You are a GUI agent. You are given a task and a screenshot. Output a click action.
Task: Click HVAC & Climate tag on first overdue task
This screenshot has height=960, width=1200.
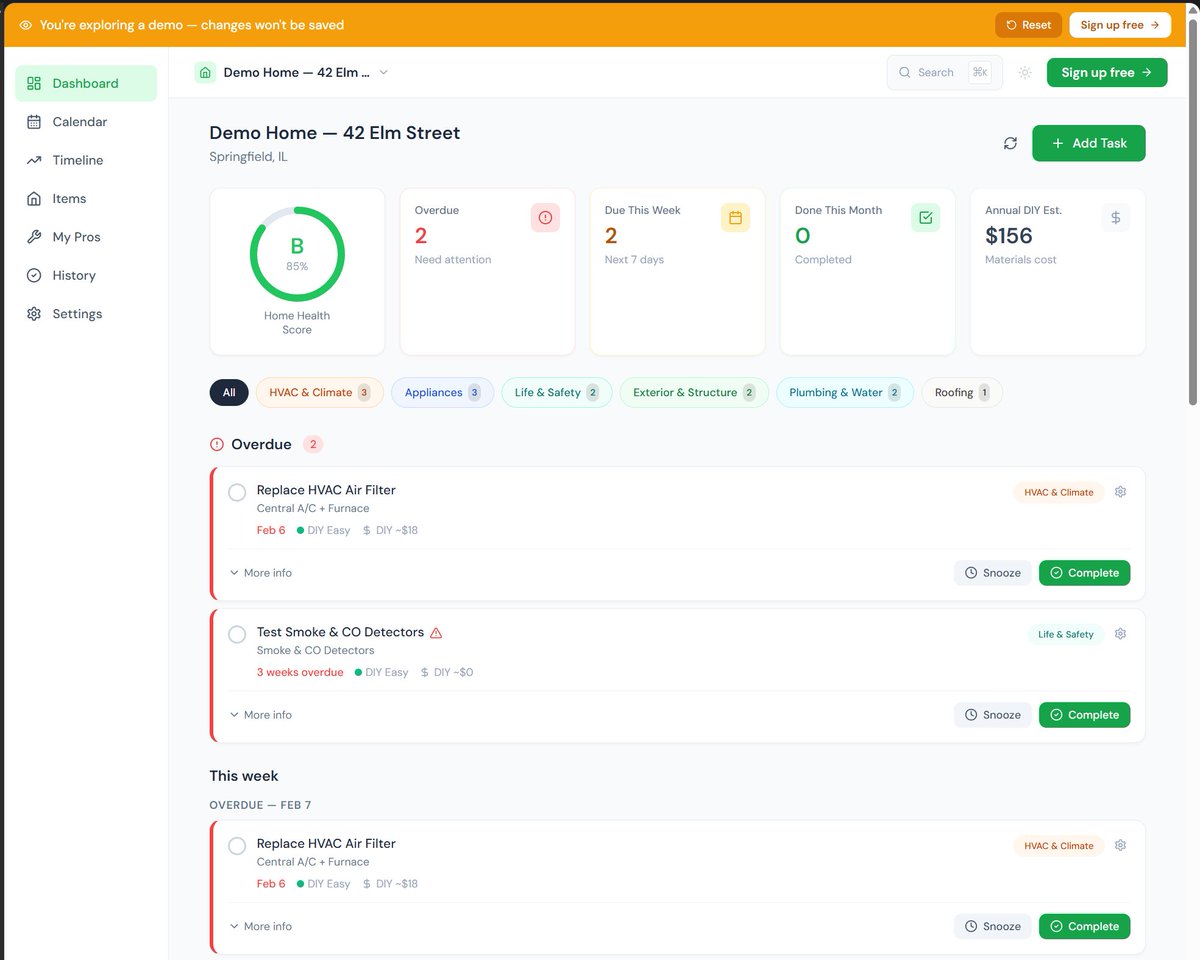click(1058, 492)
